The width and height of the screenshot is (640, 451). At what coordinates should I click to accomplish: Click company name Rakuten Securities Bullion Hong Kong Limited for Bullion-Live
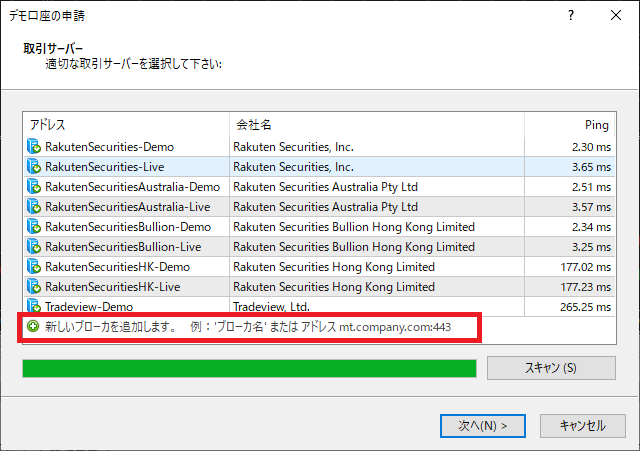pos(354,247)
